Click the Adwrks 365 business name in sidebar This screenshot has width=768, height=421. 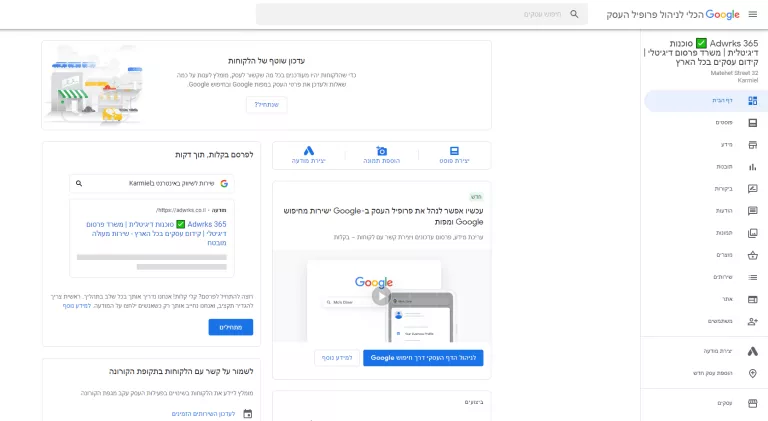[701, 53]
